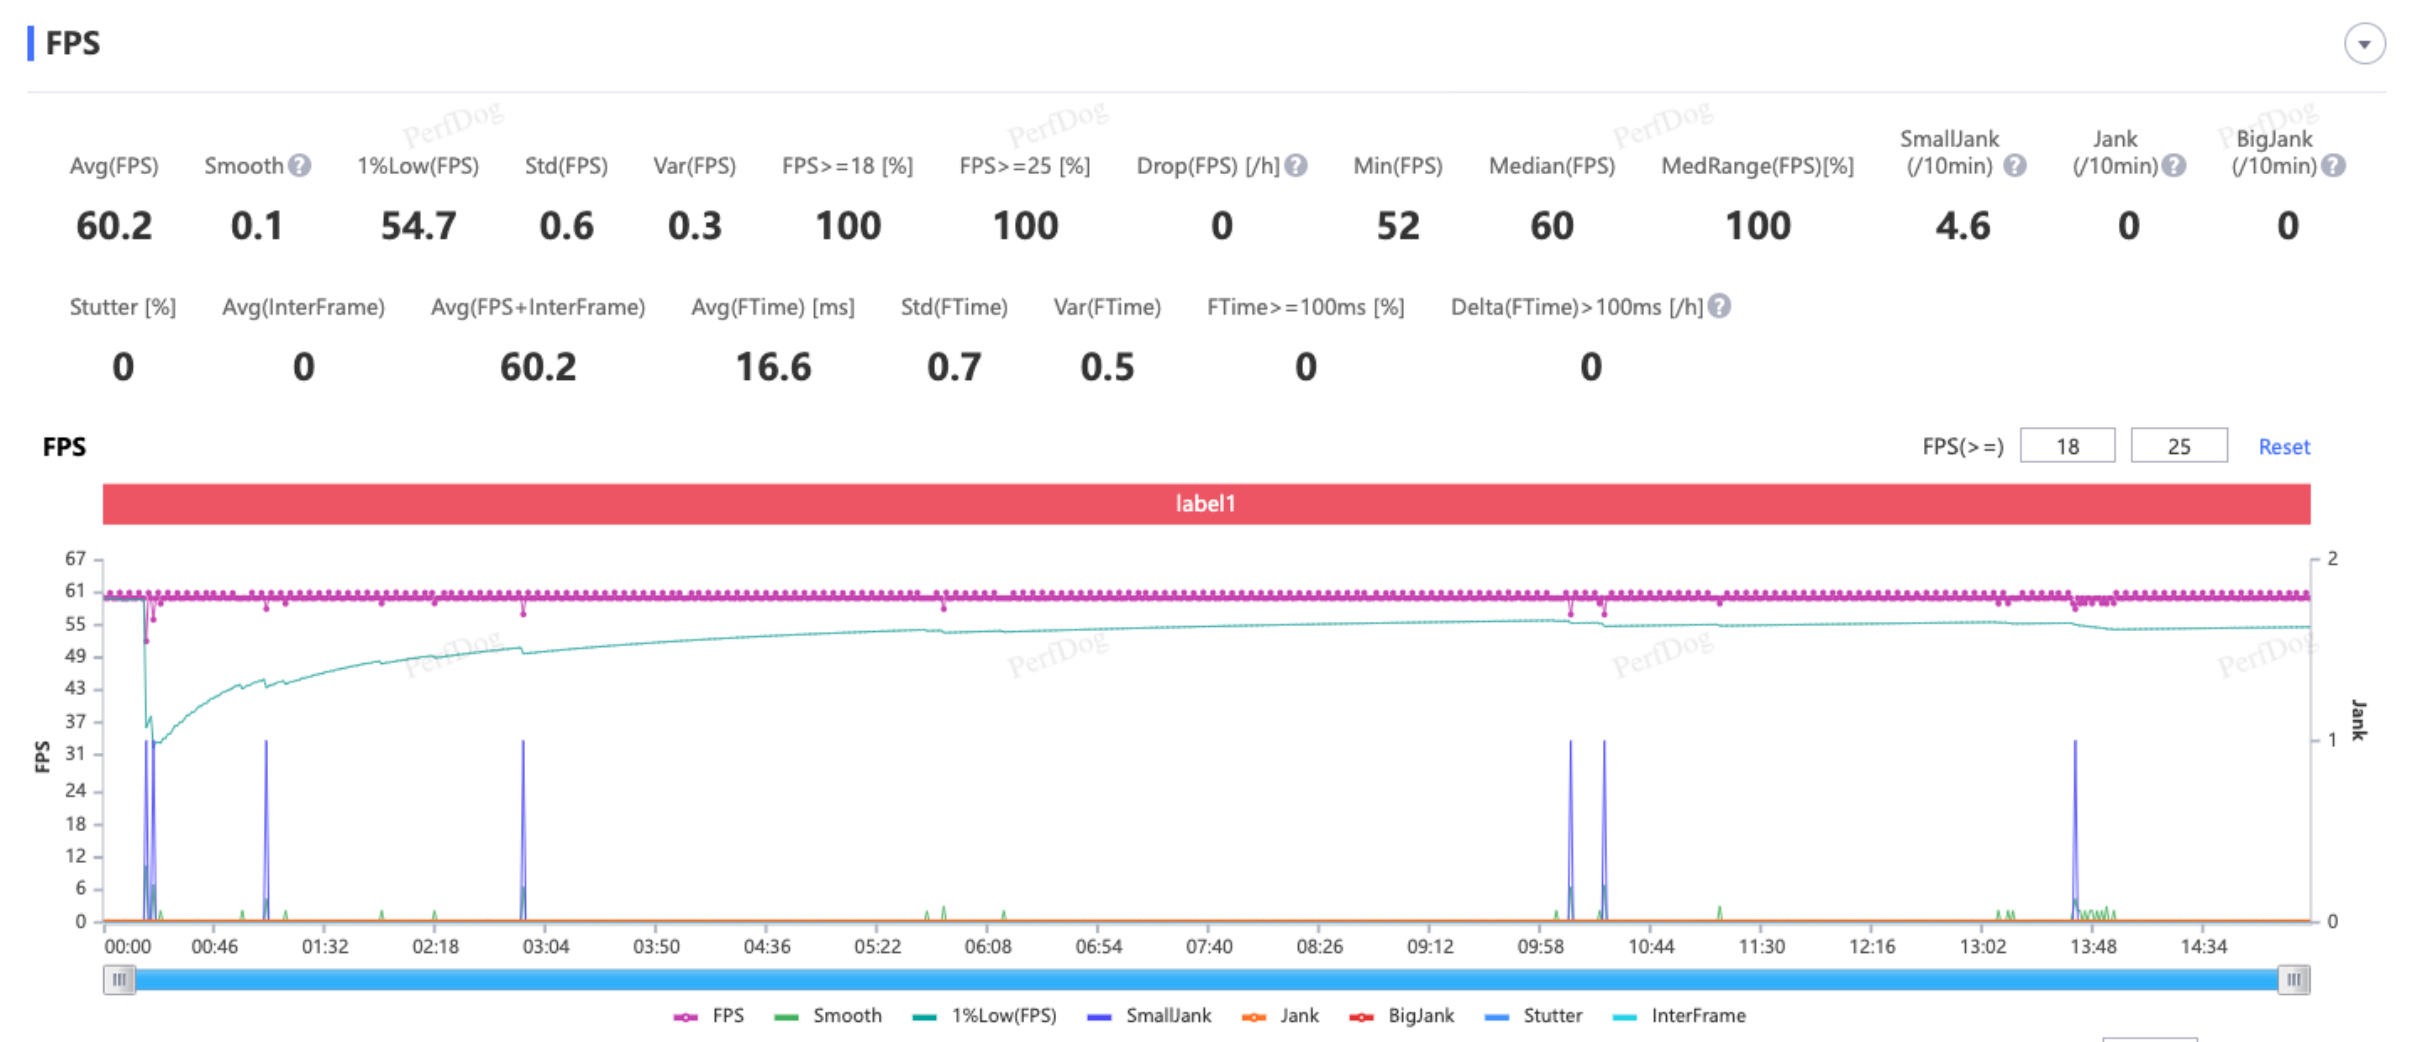Open SmallJank (/10min) help tooltip icon
The image size is (2412, 1042).
click(x=2015, y=166)
